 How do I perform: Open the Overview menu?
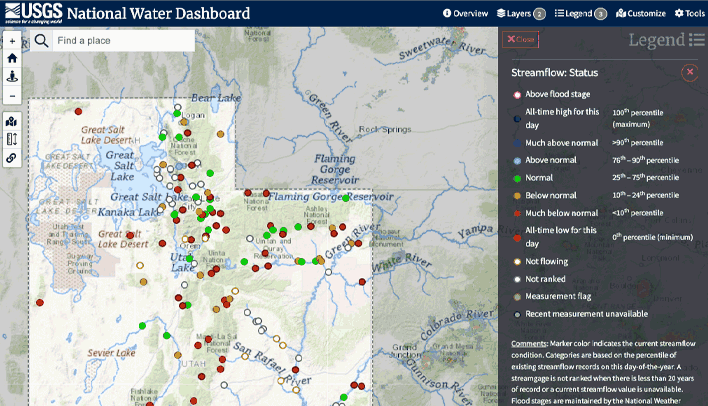466,14
